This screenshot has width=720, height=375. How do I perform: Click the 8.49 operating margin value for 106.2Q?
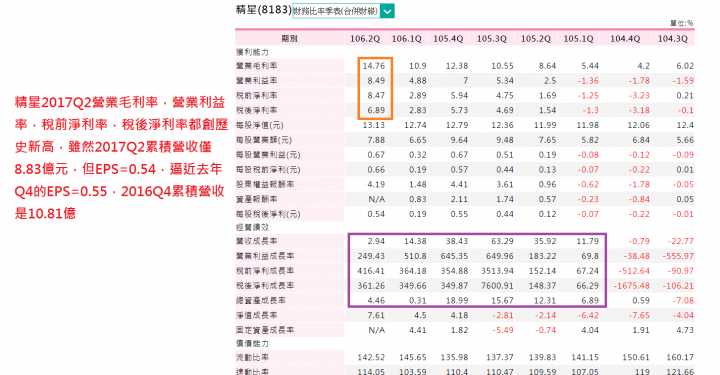point(376,81)
